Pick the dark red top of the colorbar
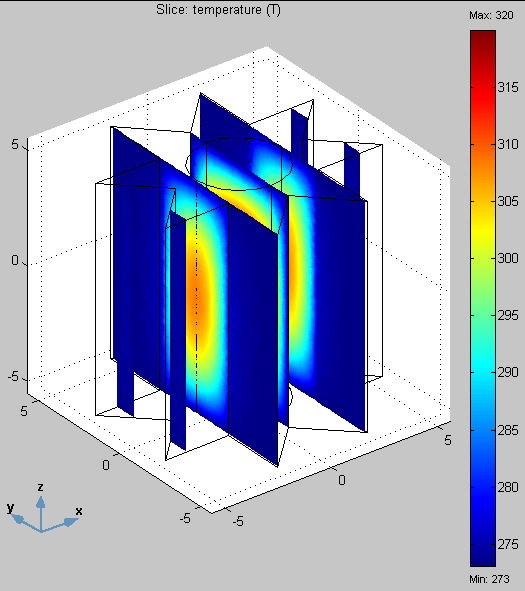 pyautogui.click(x=483, y=38)
